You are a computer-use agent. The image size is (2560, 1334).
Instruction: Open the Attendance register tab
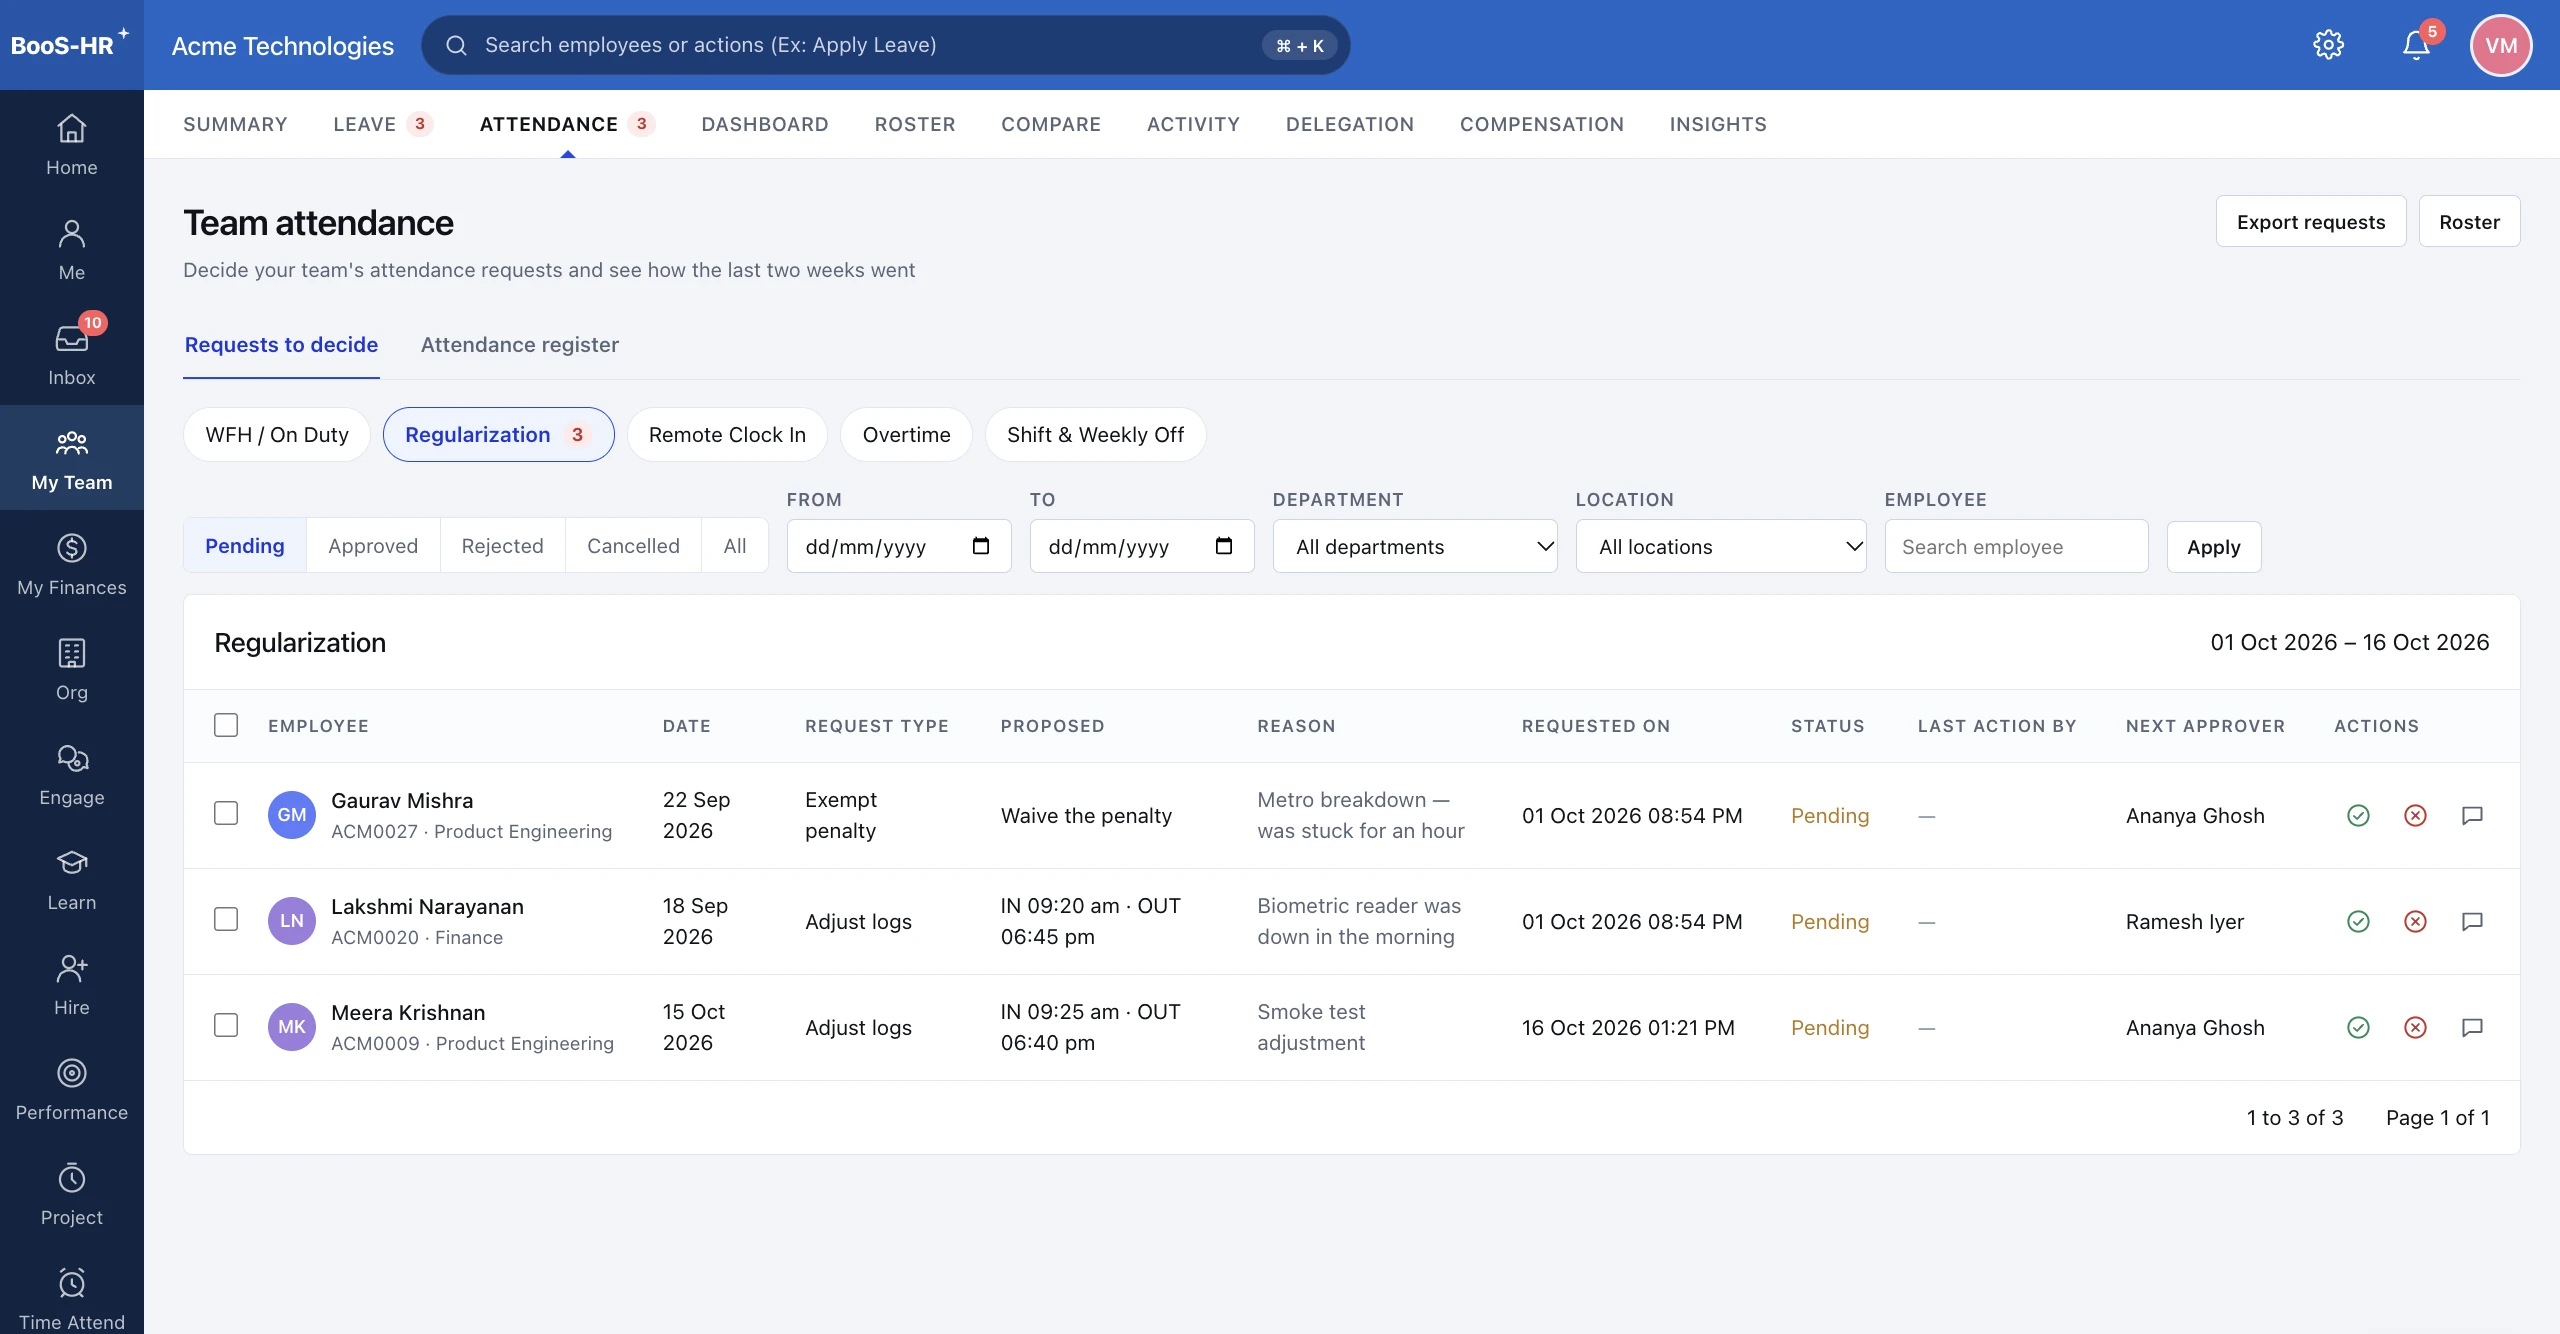(519, 345)
